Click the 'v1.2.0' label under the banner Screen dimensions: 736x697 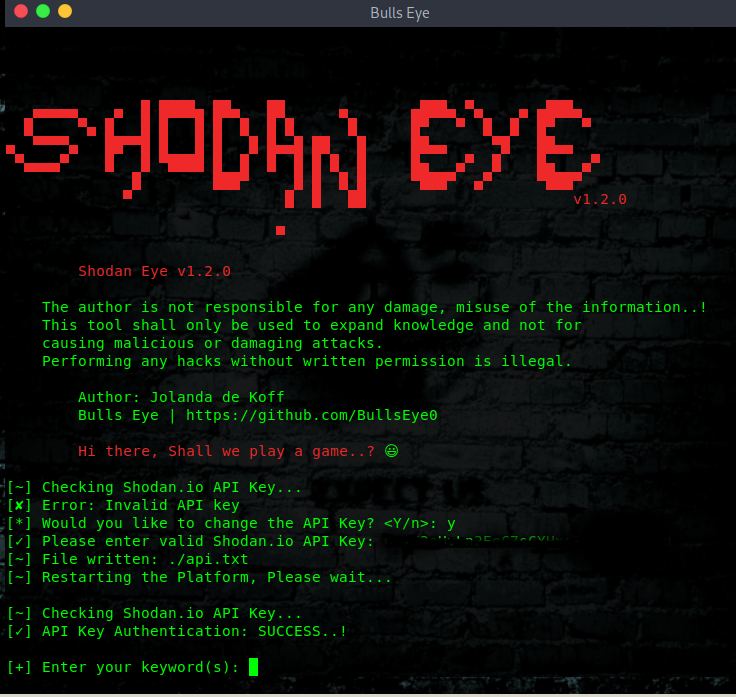600,199
